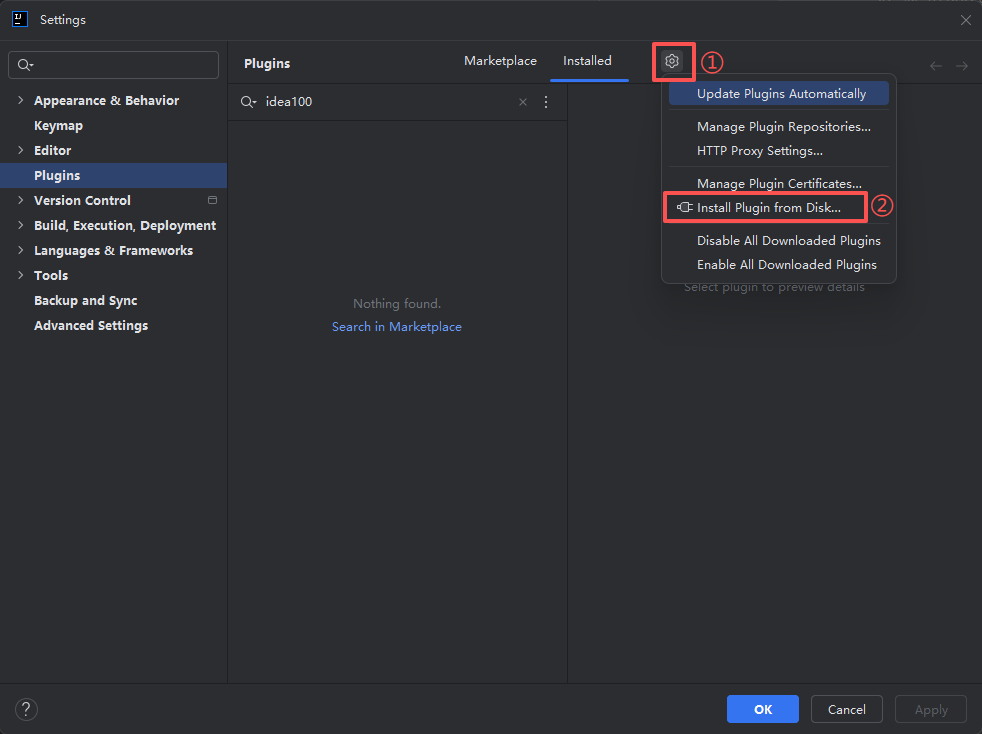Expand Appearance & Behavior settings
This screenshot has height=734, width=982.
(x=20, y=101)
